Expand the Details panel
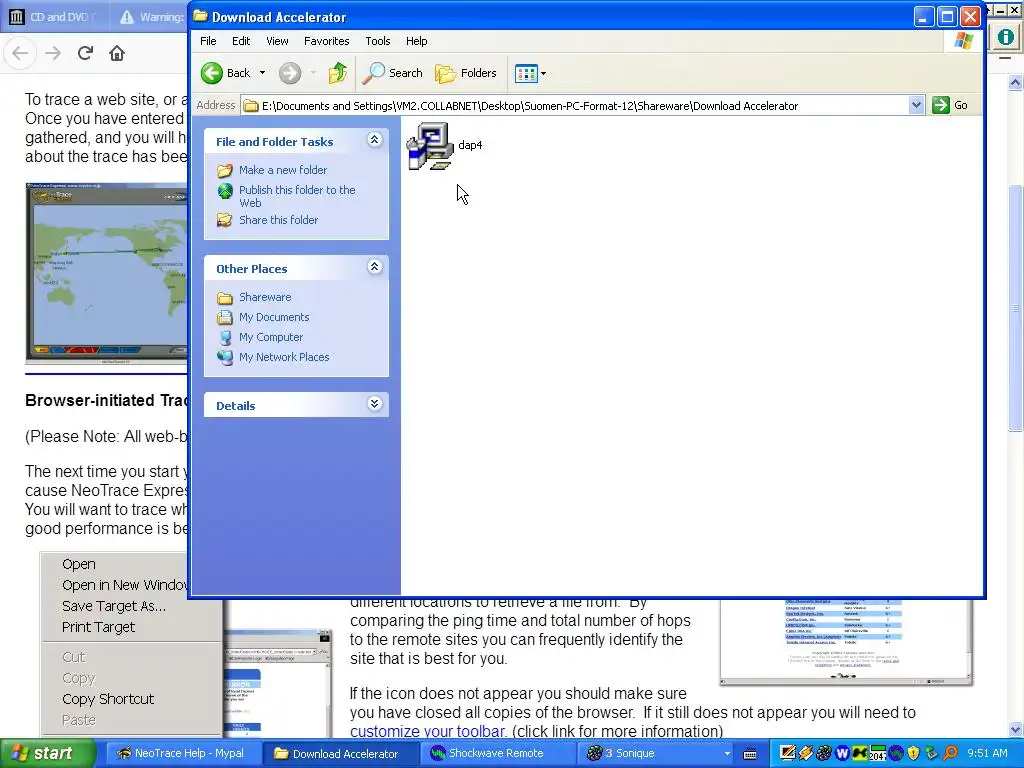Screen dimensions: 1024x768 tap(374, 404)
